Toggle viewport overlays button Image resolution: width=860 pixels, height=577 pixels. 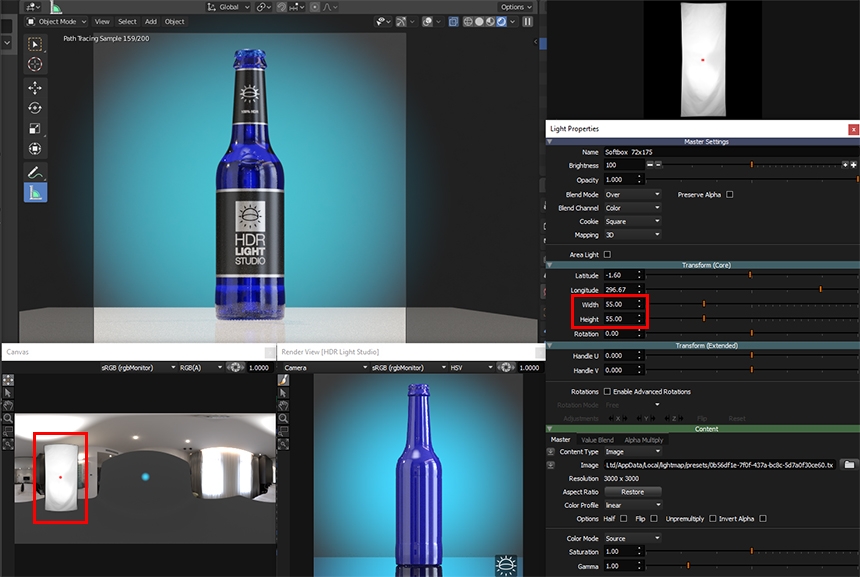(427, 21)
